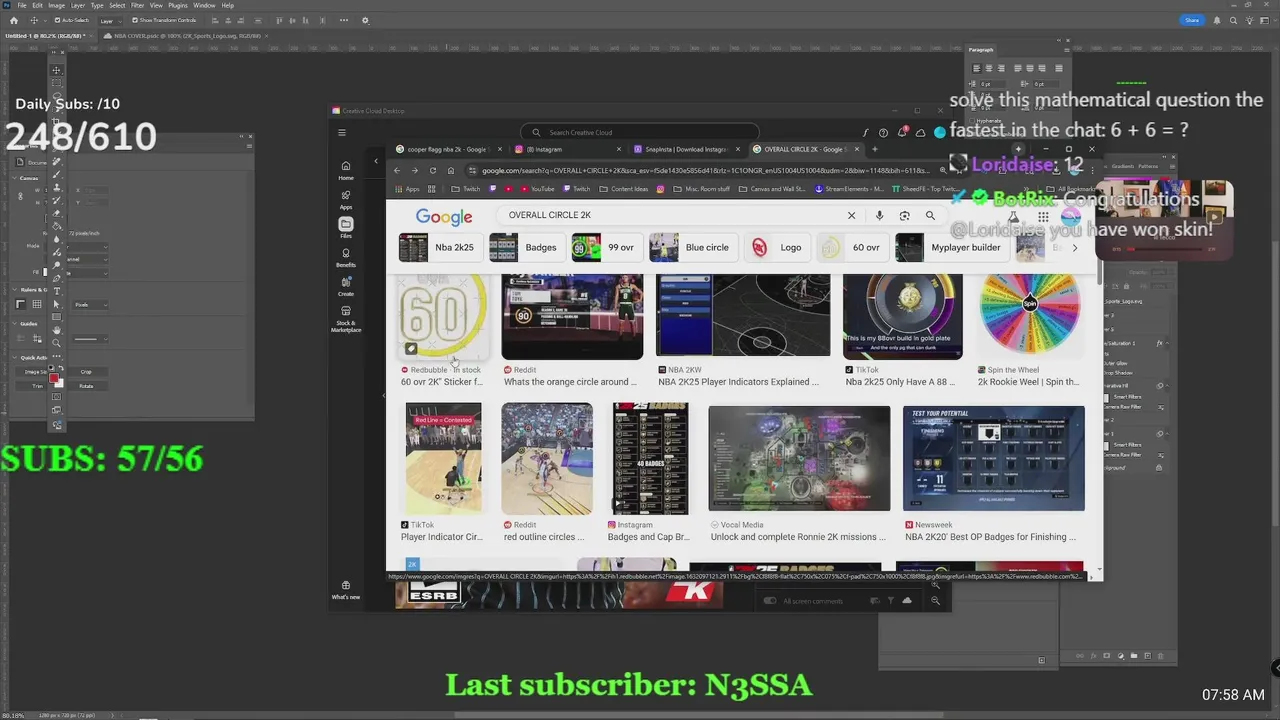Click the Crop quick action button
The image size is (1280, 720).
(86, 372)
